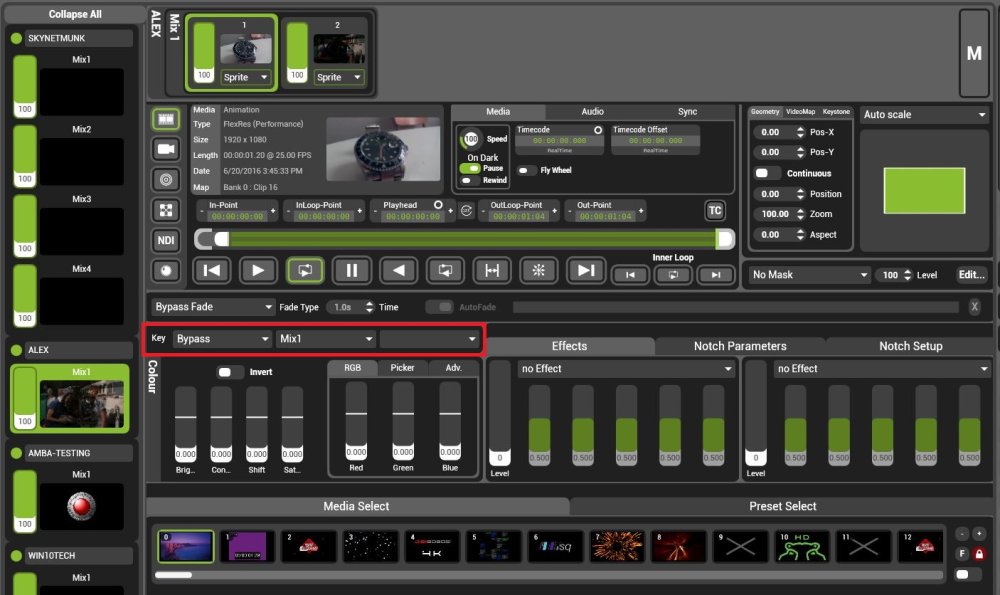Open layer 1 Sprite dropdown
This screenshot has height=595, width=1000.
pos(246,77)
